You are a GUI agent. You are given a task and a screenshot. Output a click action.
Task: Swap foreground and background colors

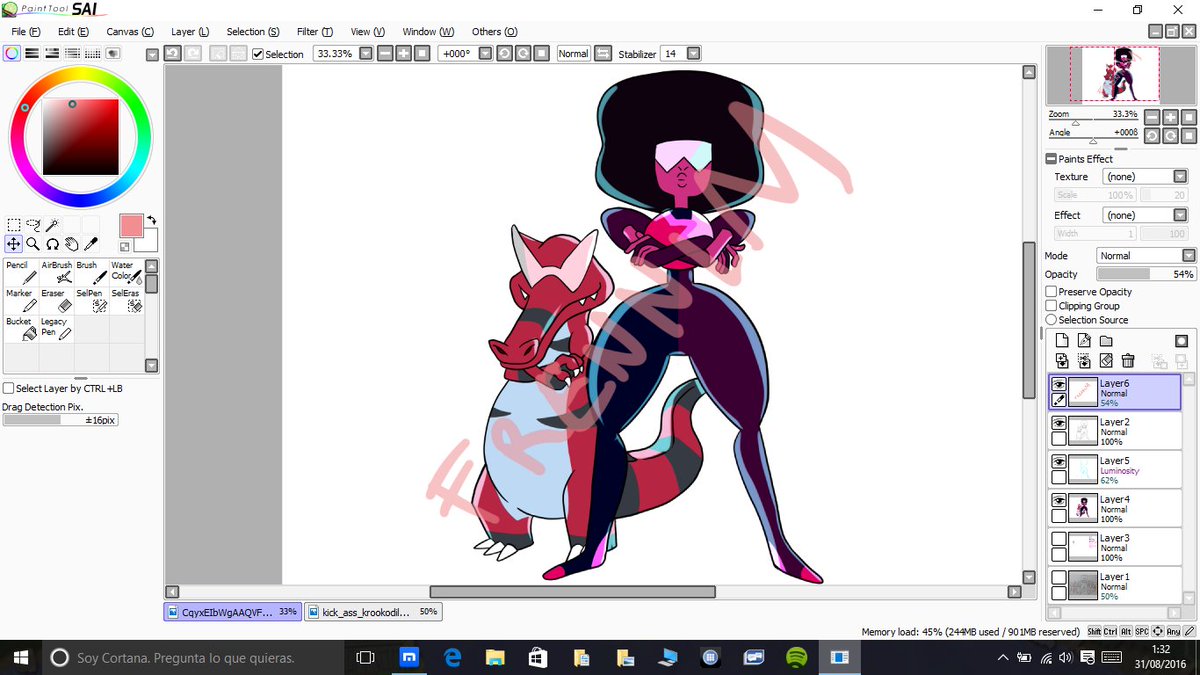[151, 220]
